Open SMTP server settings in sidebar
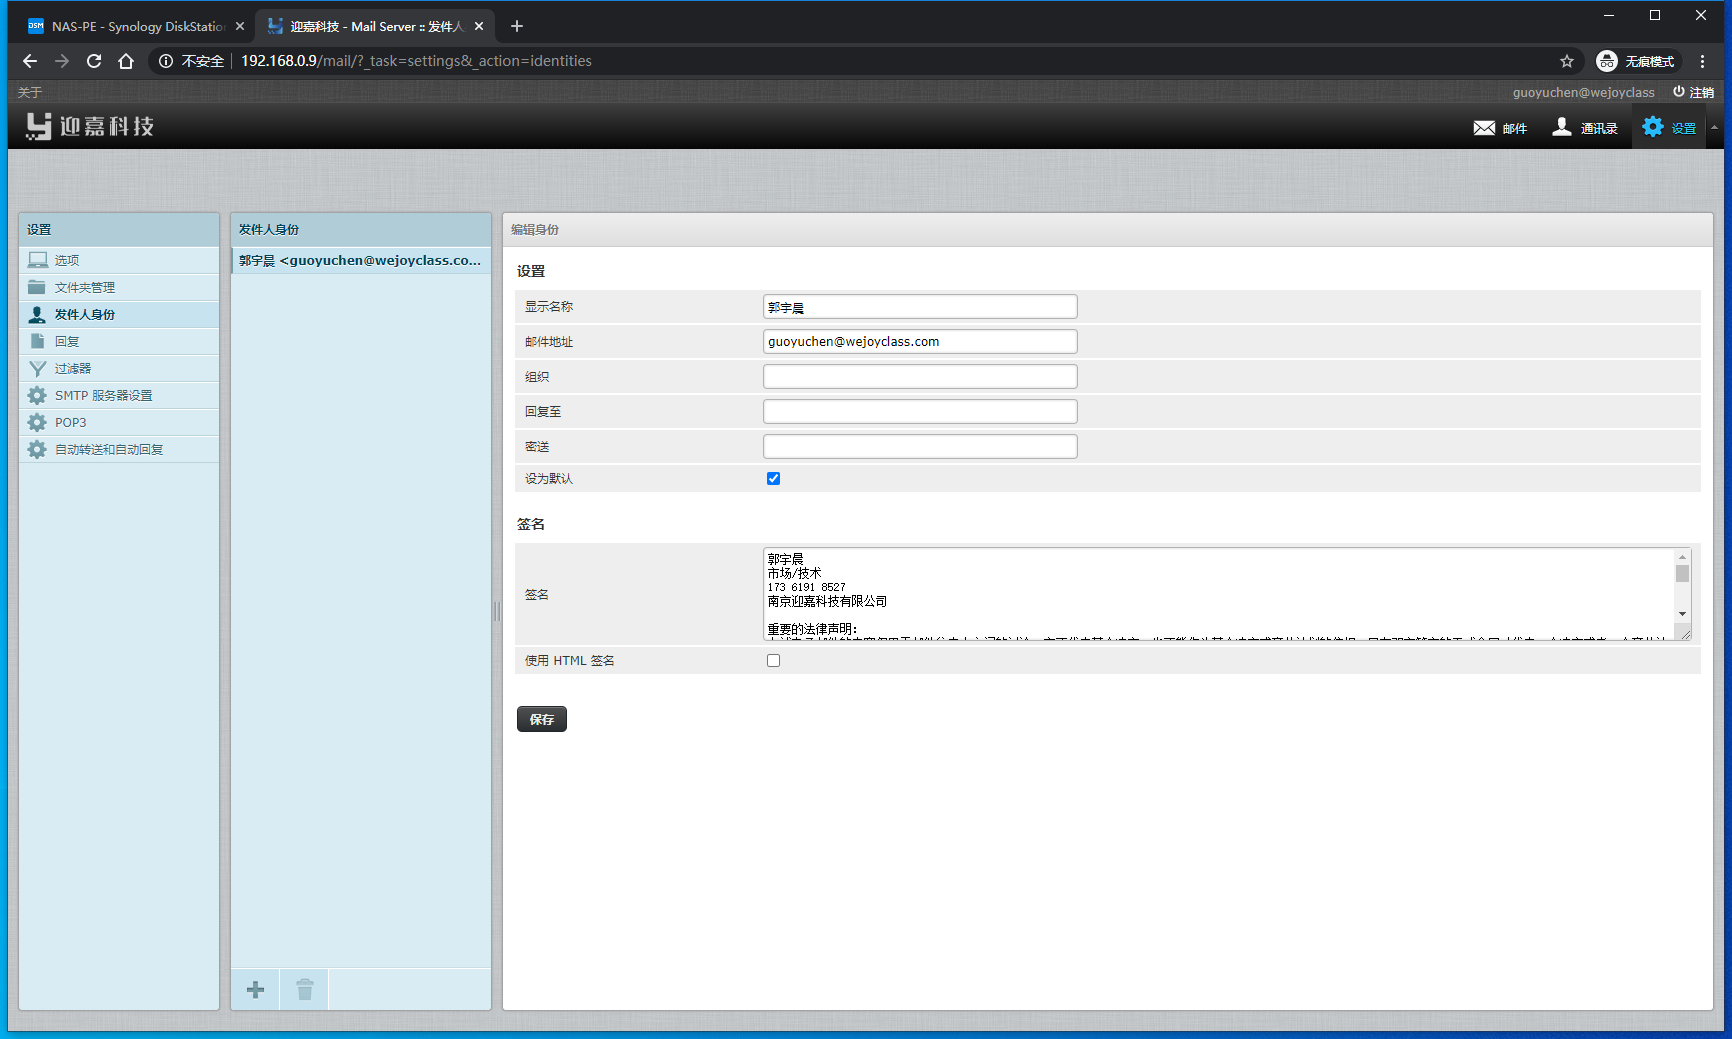The height and width of the screenshot is (1039, 1732). click(x=103, y=396)
